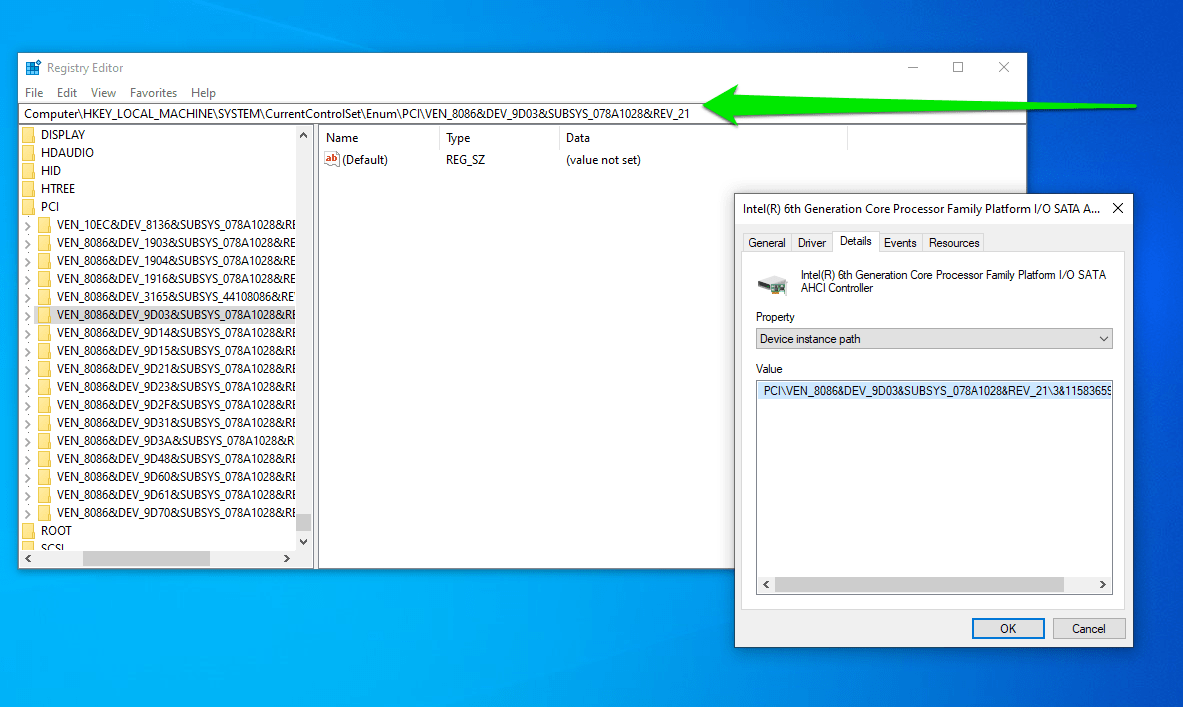The width and height of the screenshot is (1183, 707).
Task: Select the PCI key folder
Action: [x=50, y=207]
